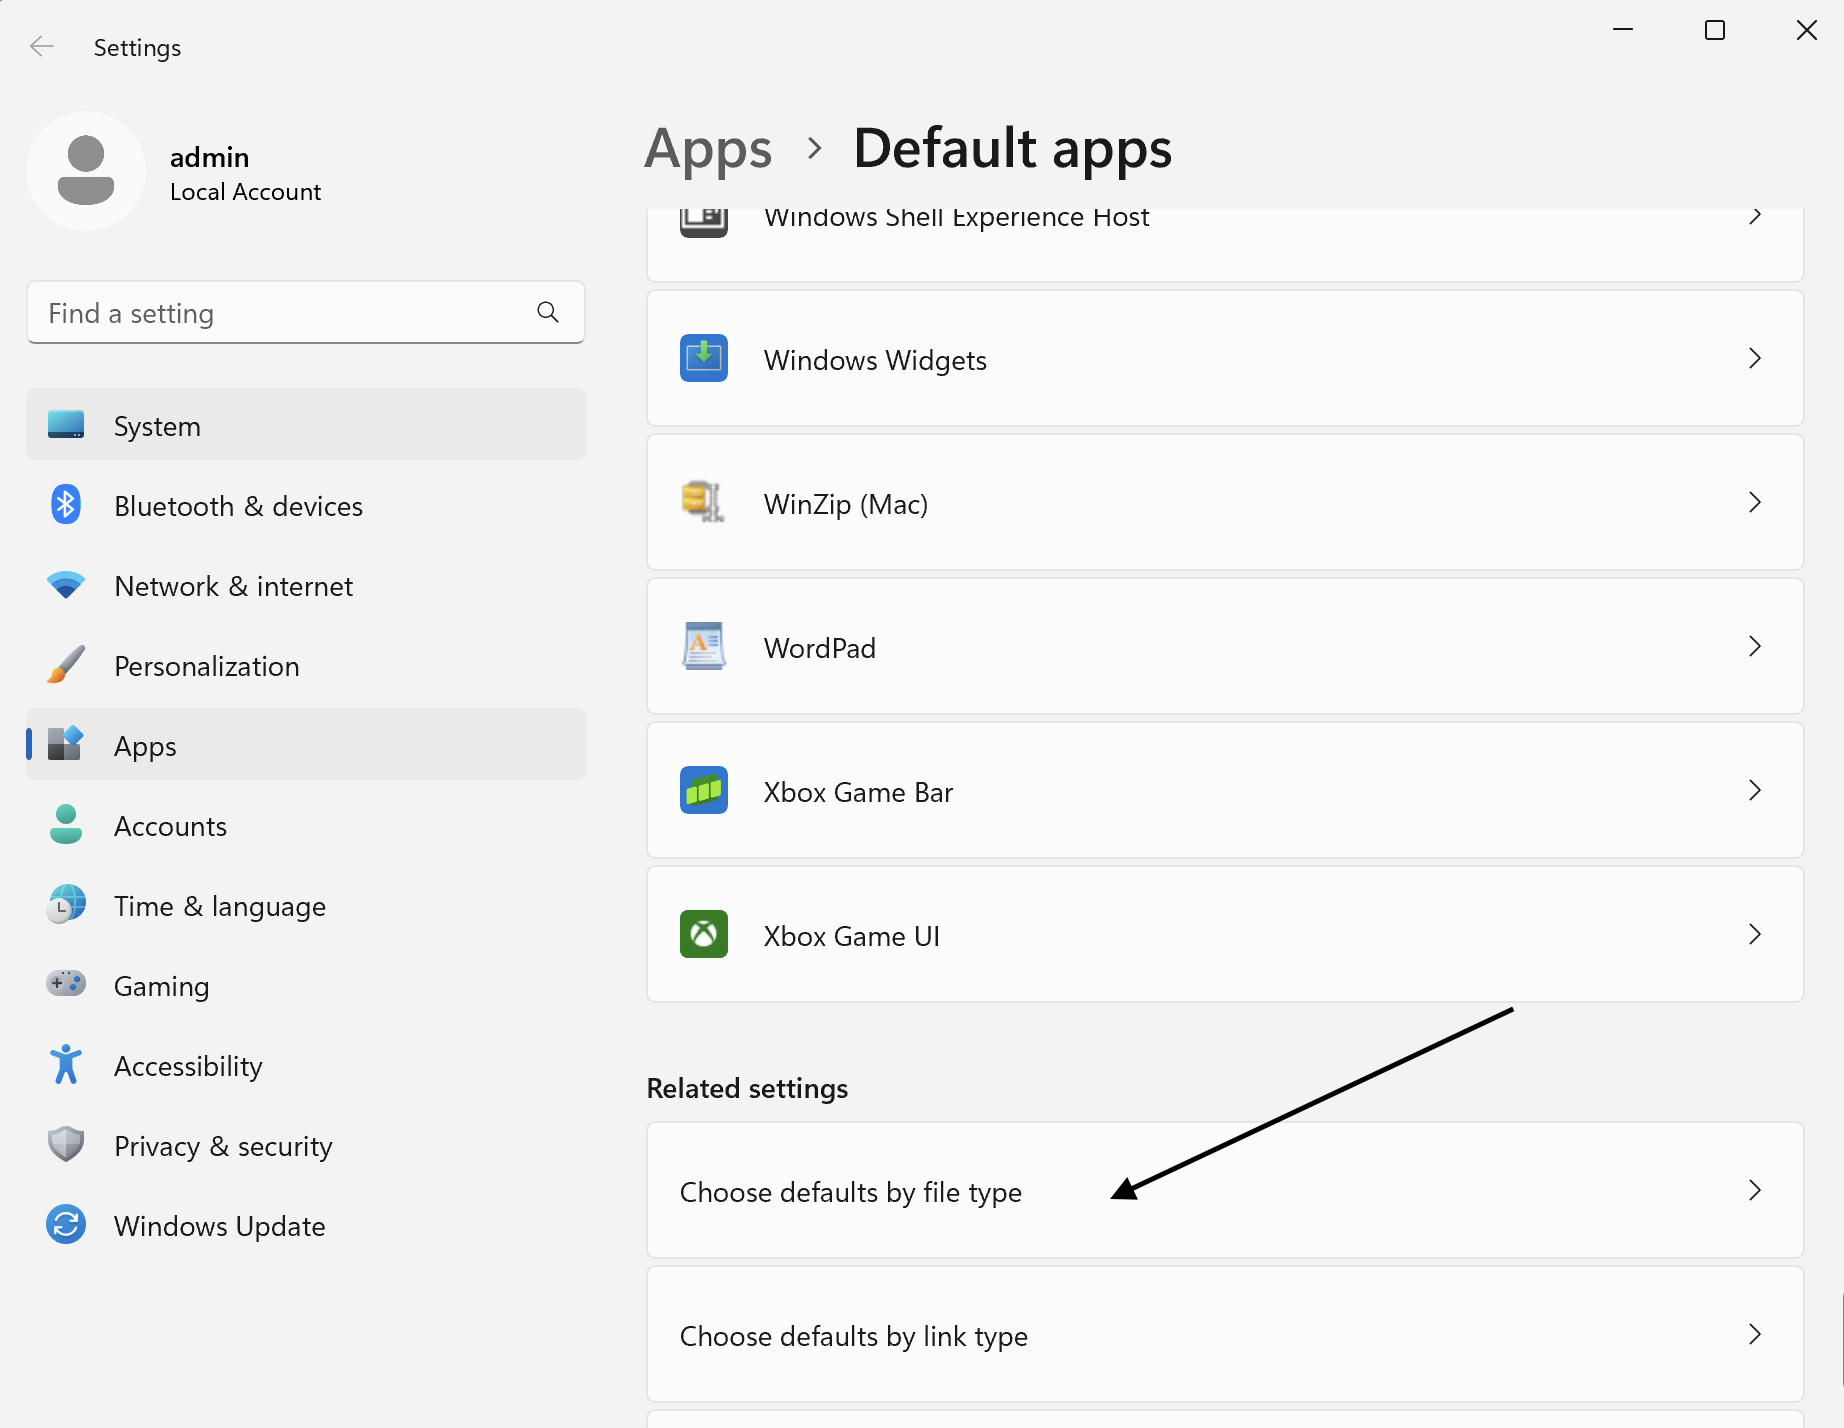Click the Windows Update sync icon
This screenshot has height=1428, width=1844.
[x=66, y=1225]
